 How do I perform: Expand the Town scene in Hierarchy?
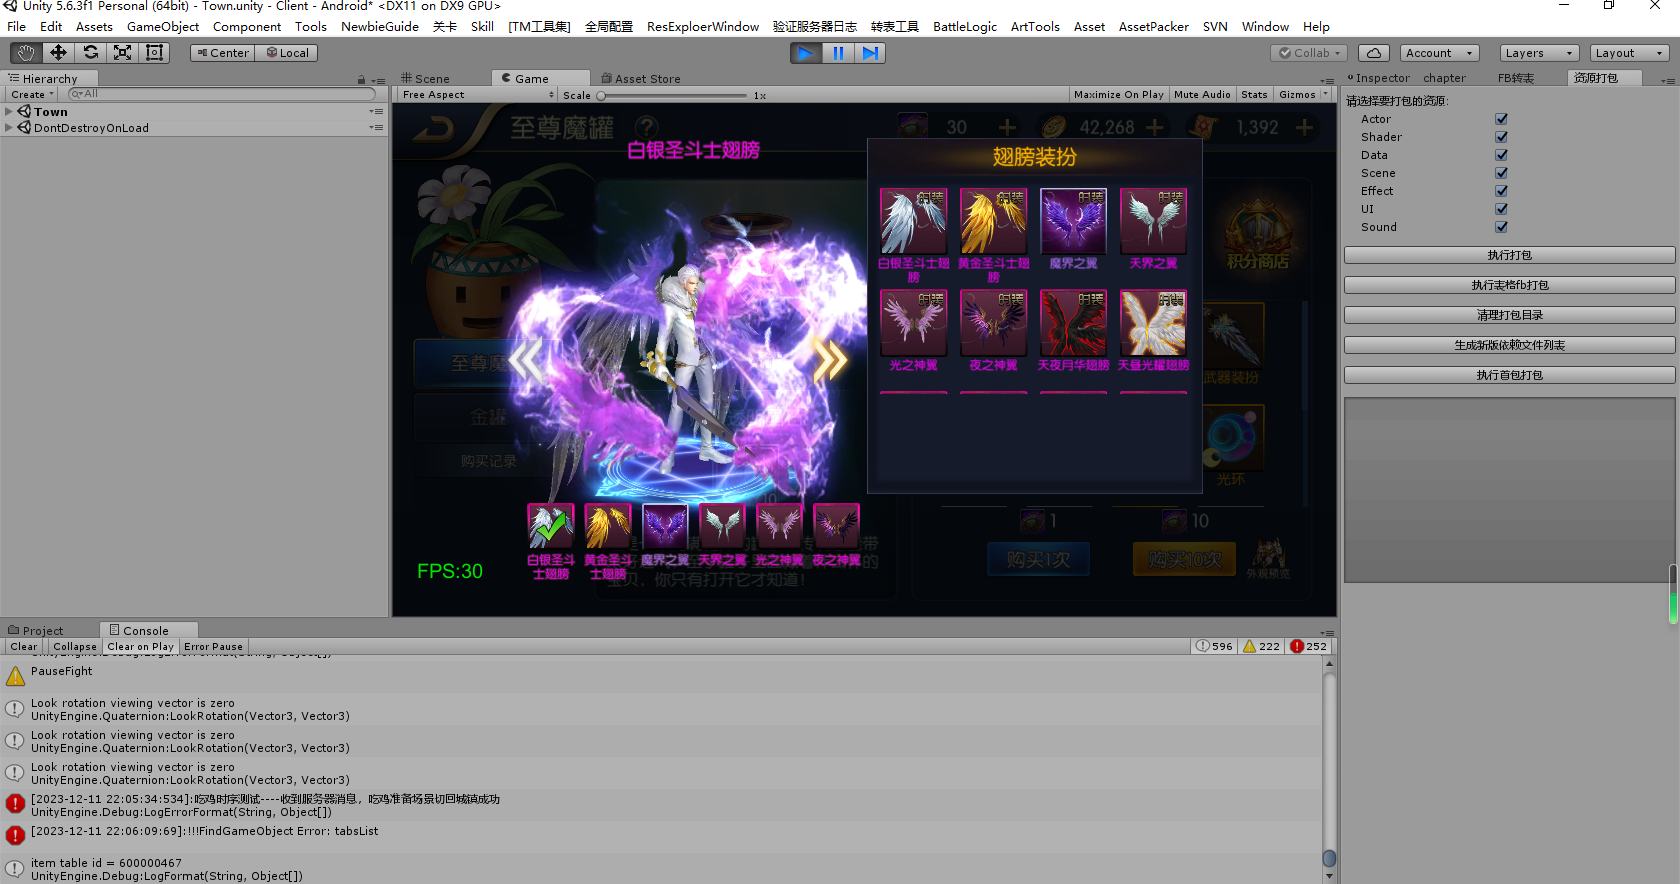tap(9, 112)
